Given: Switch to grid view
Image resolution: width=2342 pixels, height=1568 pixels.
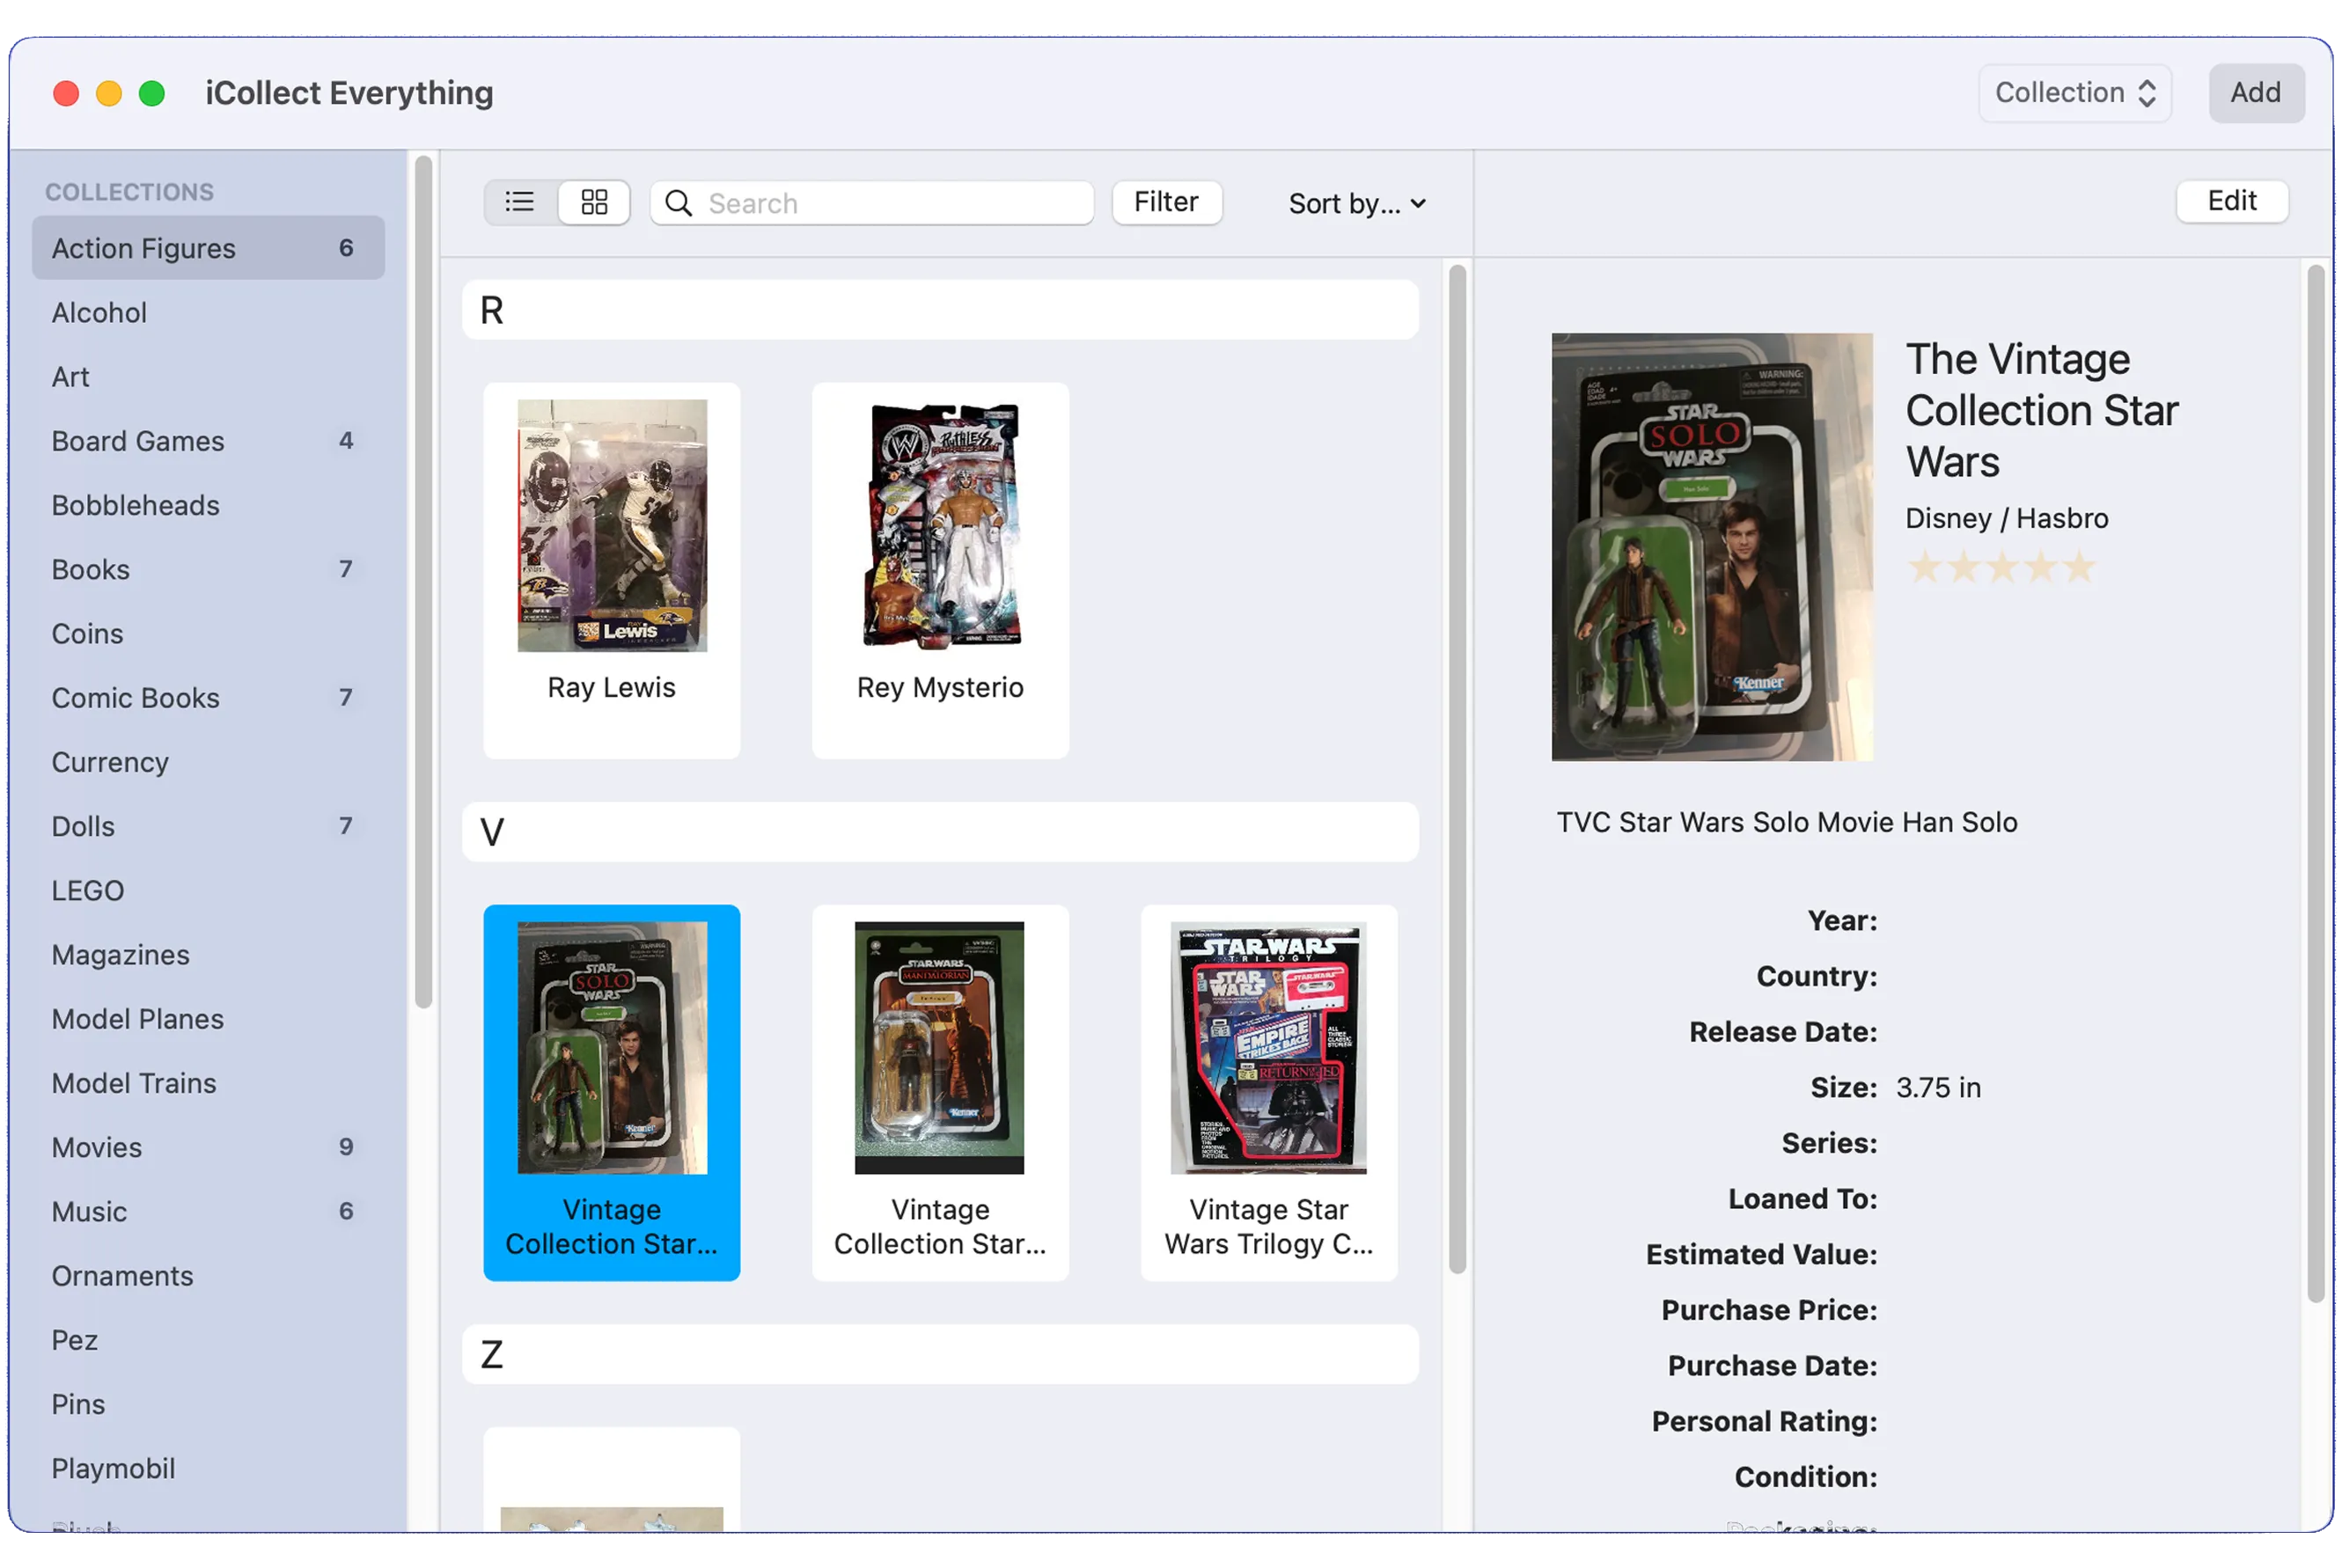Looking at the screenshot, I should 594,203.
